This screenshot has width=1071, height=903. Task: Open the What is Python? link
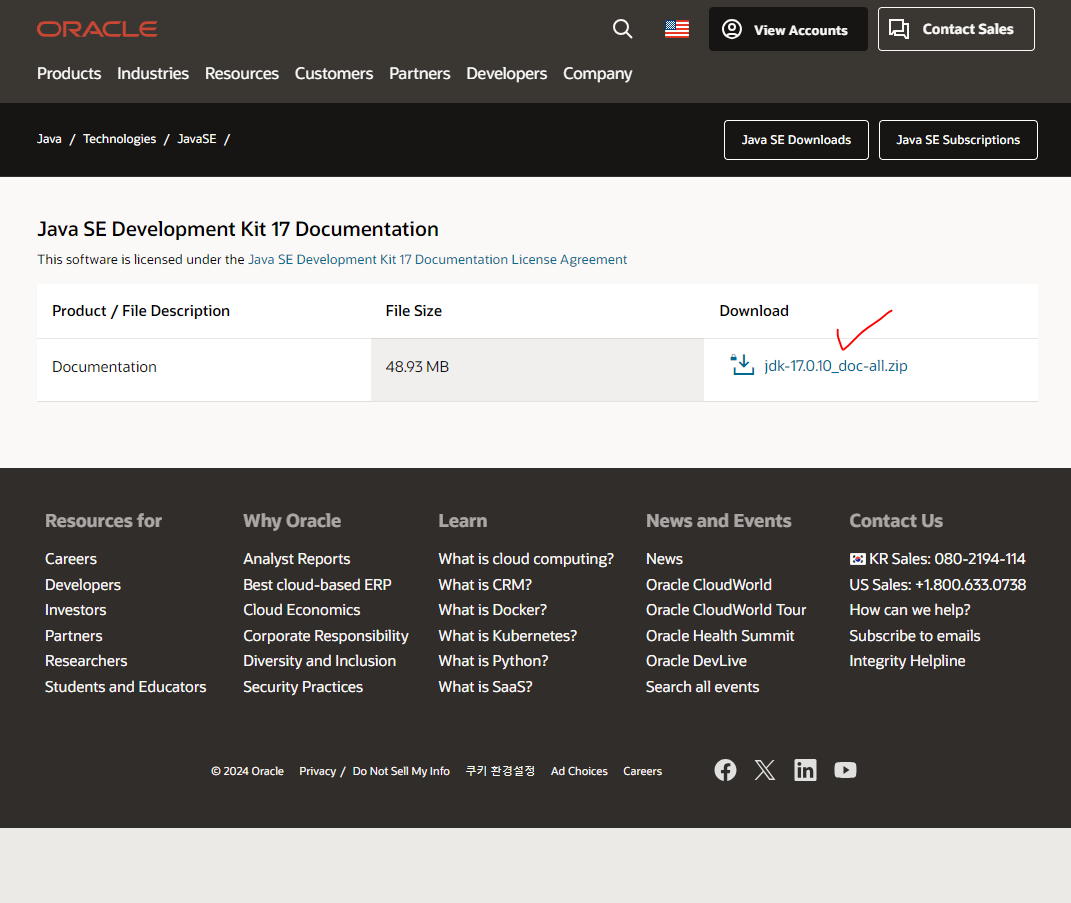(x=493, y=661)
